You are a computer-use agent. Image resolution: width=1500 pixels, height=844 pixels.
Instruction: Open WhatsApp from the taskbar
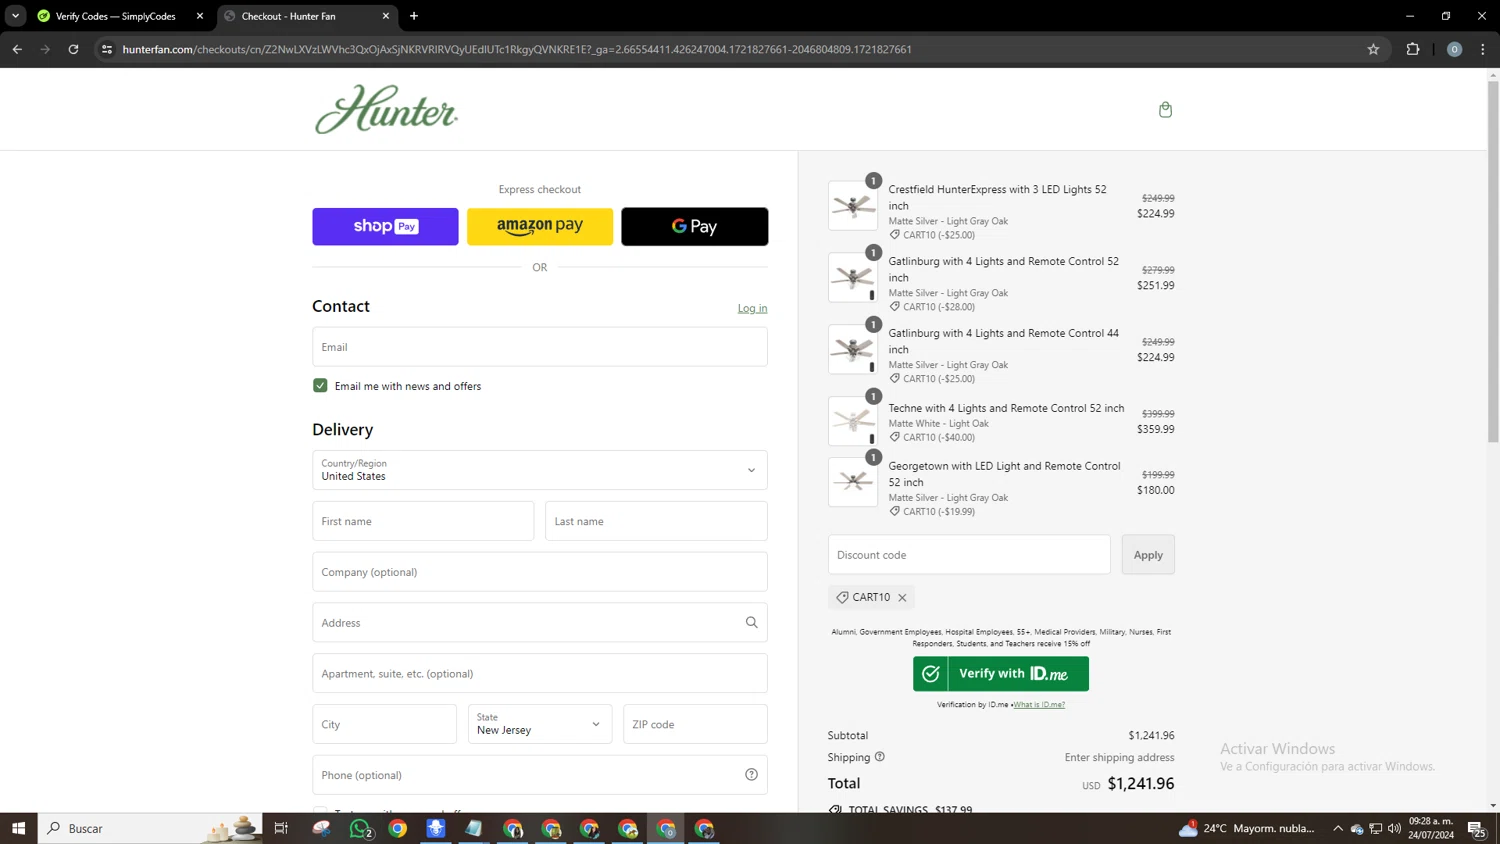pyautogui.click(x=360, y=828)
